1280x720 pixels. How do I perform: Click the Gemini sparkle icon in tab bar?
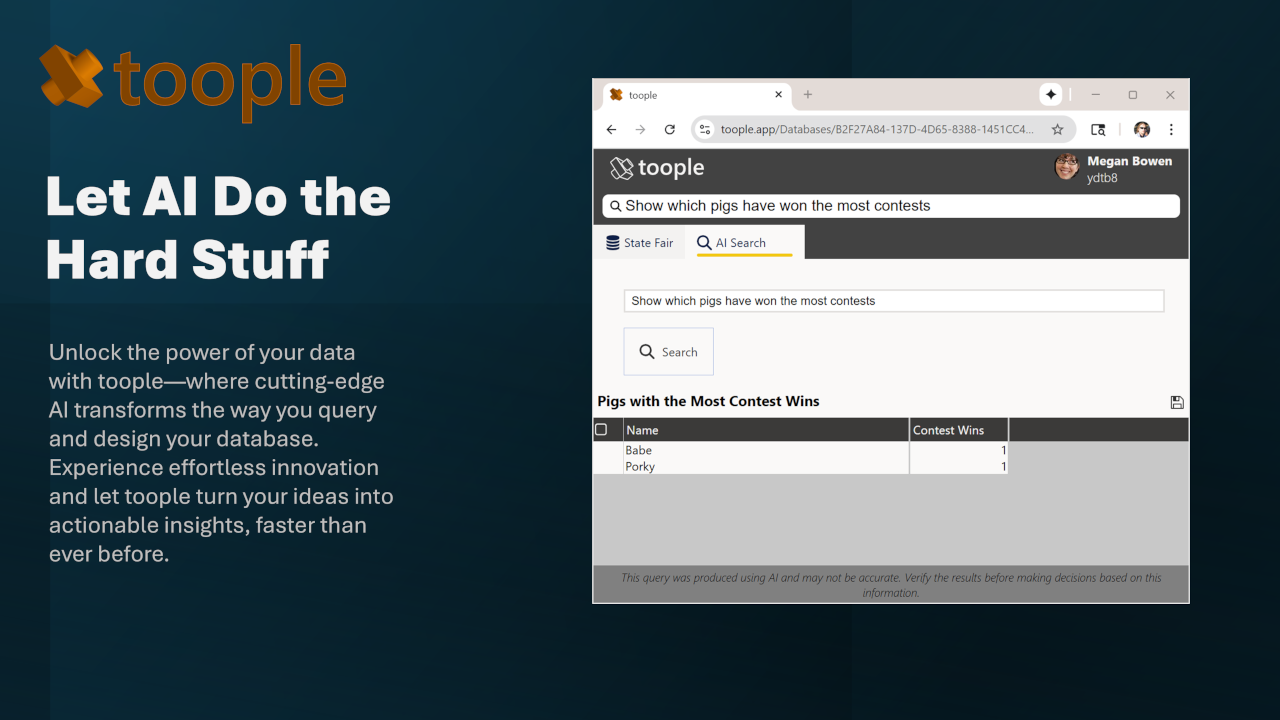pyautogui.click(x=1051, y=95)
